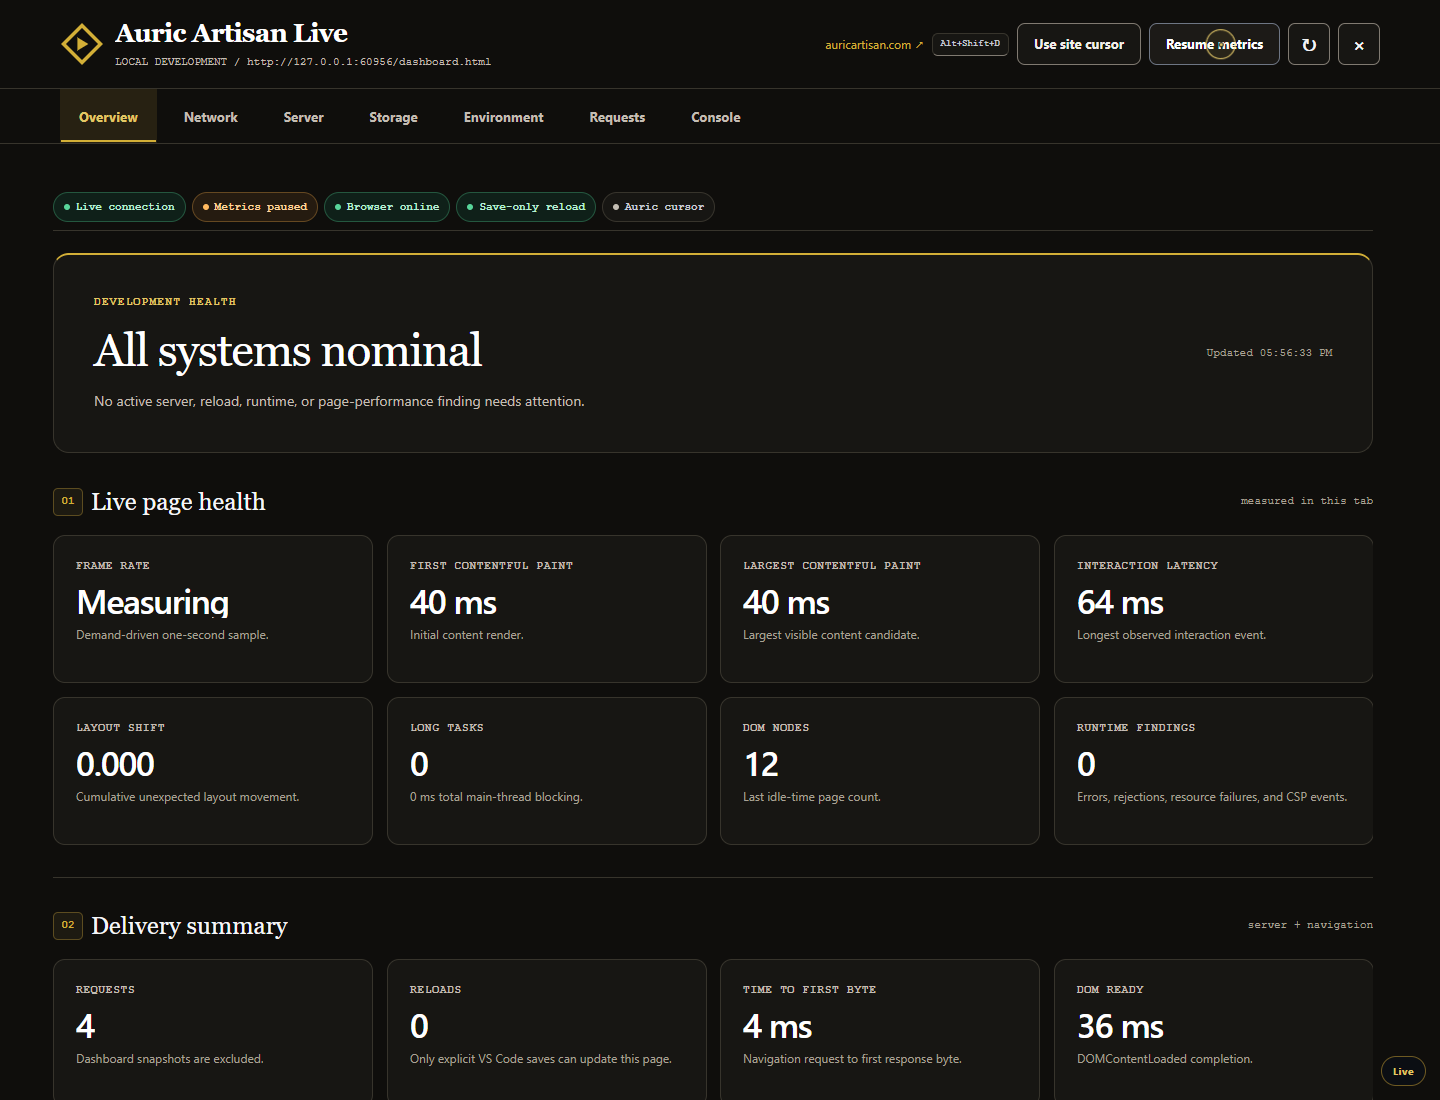Click the Development Health label
This screenshot has height=1100, width=1440.
pyautogui.click(x=165, y=302)
